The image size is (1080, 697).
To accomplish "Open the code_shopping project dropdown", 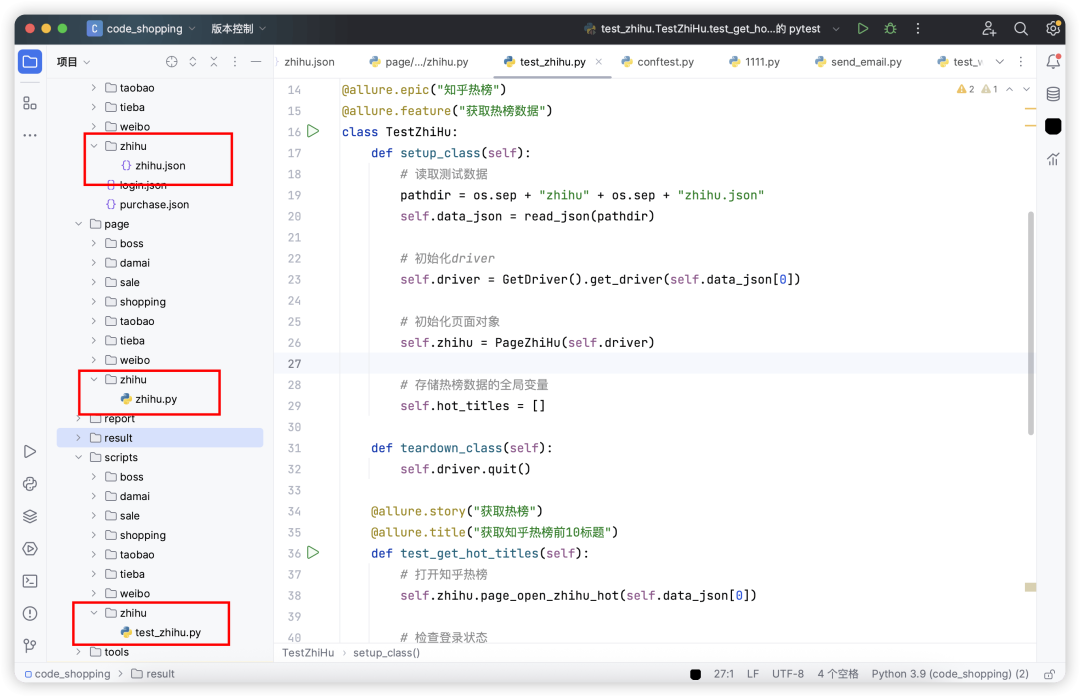I will pos(142,28).
